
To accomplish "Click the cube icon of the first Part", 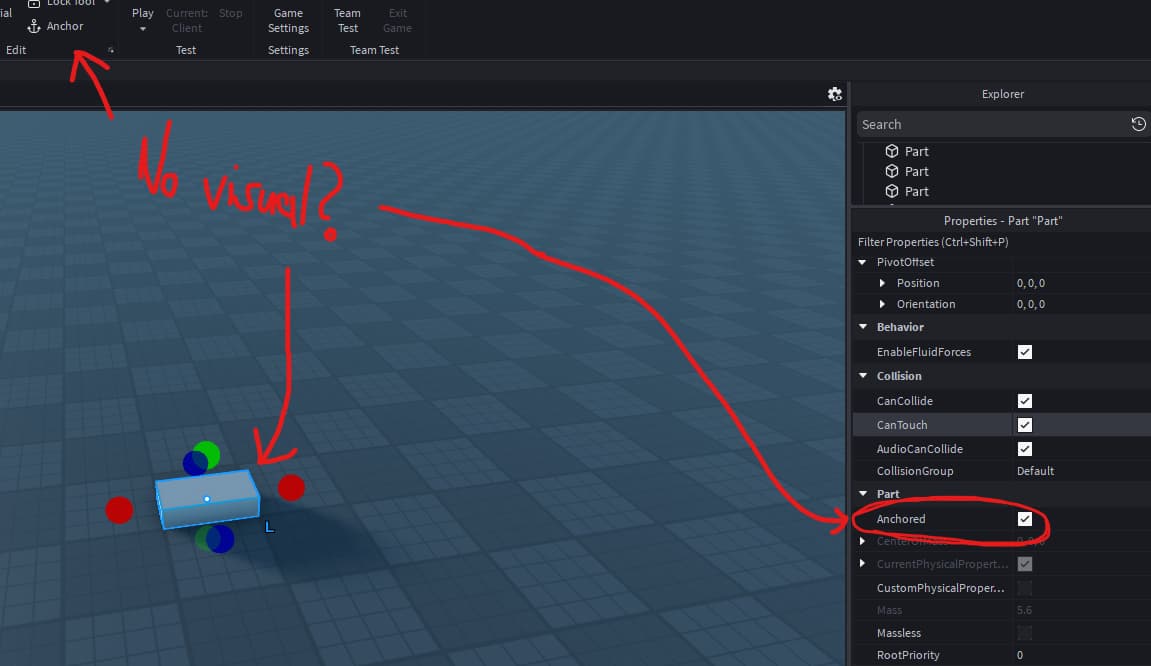I will tap(893, 151).
